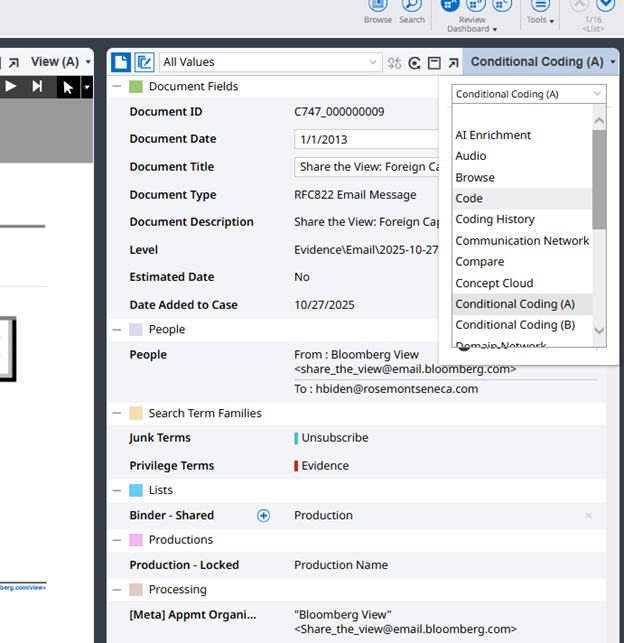Click the tan Search Term Families swatch

(136, 413)
